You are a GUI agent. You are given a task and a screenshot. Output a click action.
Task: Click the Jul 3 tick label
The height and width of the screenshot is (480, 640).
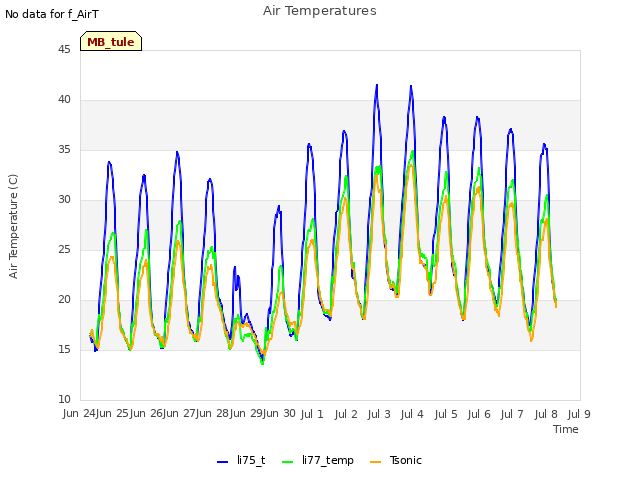[x=379, y=414]
